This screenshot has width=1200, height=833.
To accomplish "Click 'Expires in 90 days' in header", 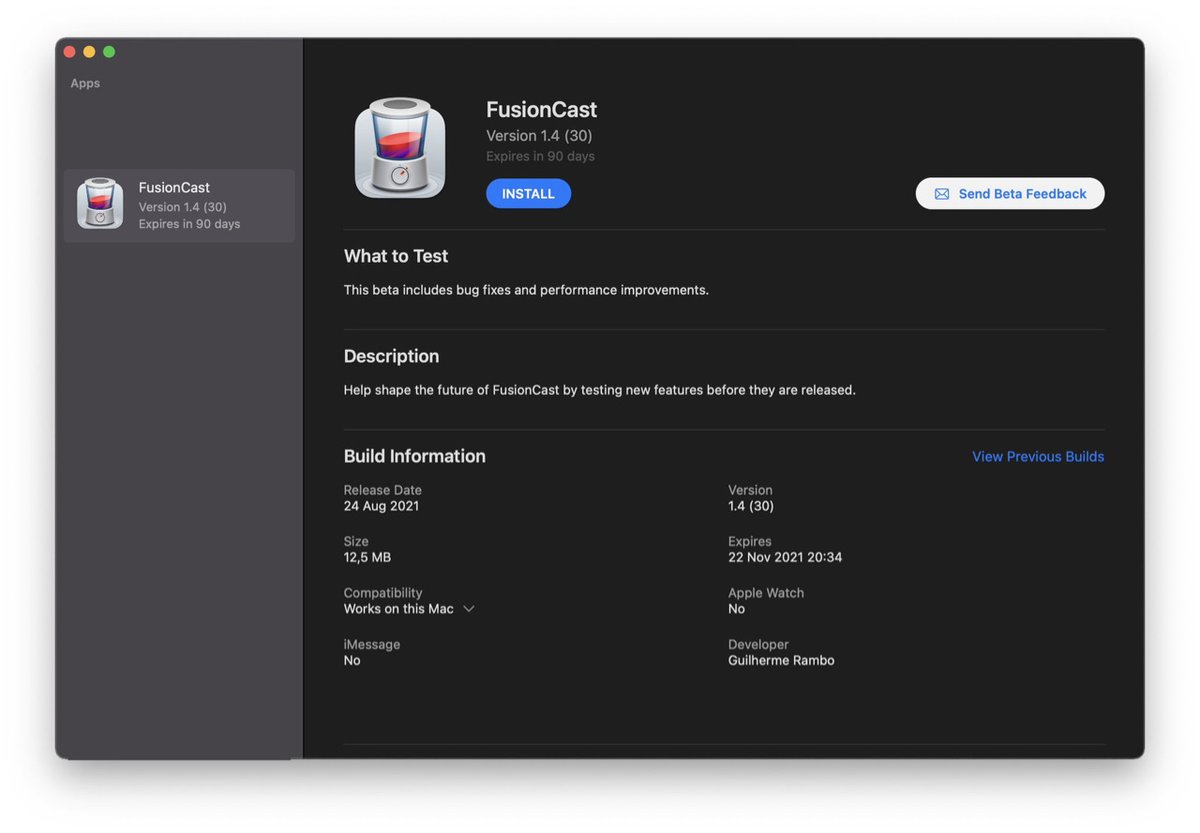I will pyautogui.click(x=540, y=156).
